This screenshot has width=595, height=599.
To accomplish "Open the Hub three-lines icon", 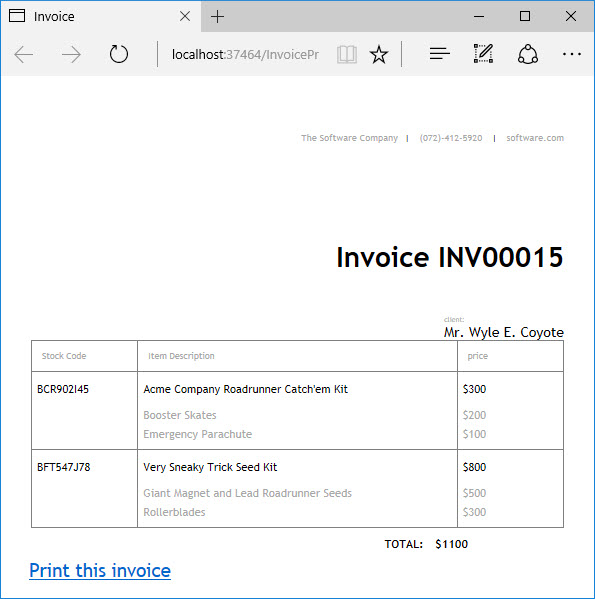I will (440, 54).
